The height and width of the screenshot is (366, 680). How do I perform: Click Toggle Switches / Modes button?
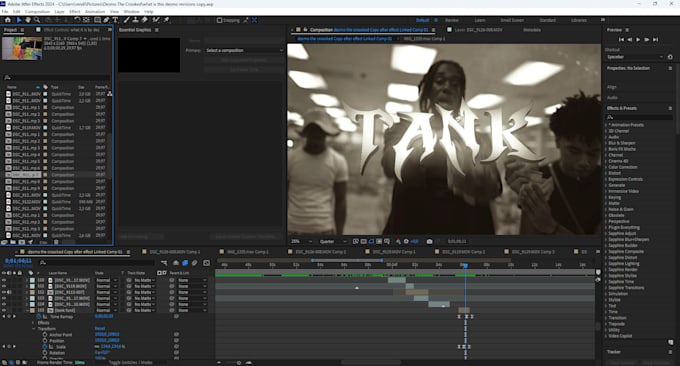(x=131, y=363)
